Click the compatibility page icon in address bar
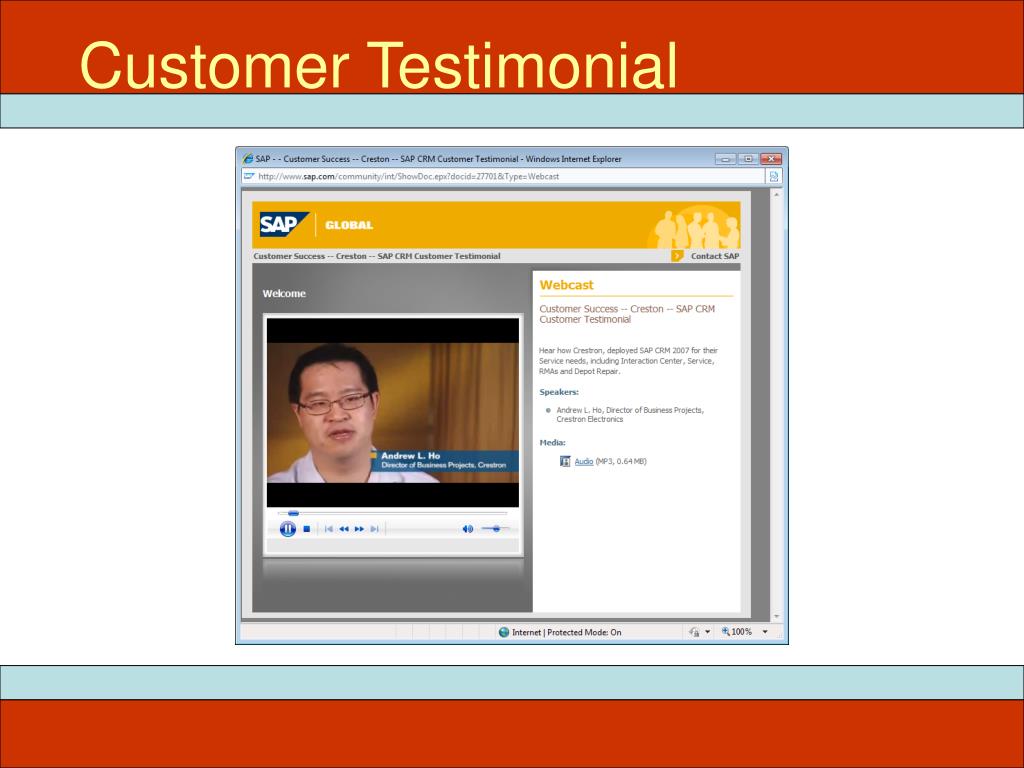This screenshot has height=768, width=1024. [x=774, y=176]
